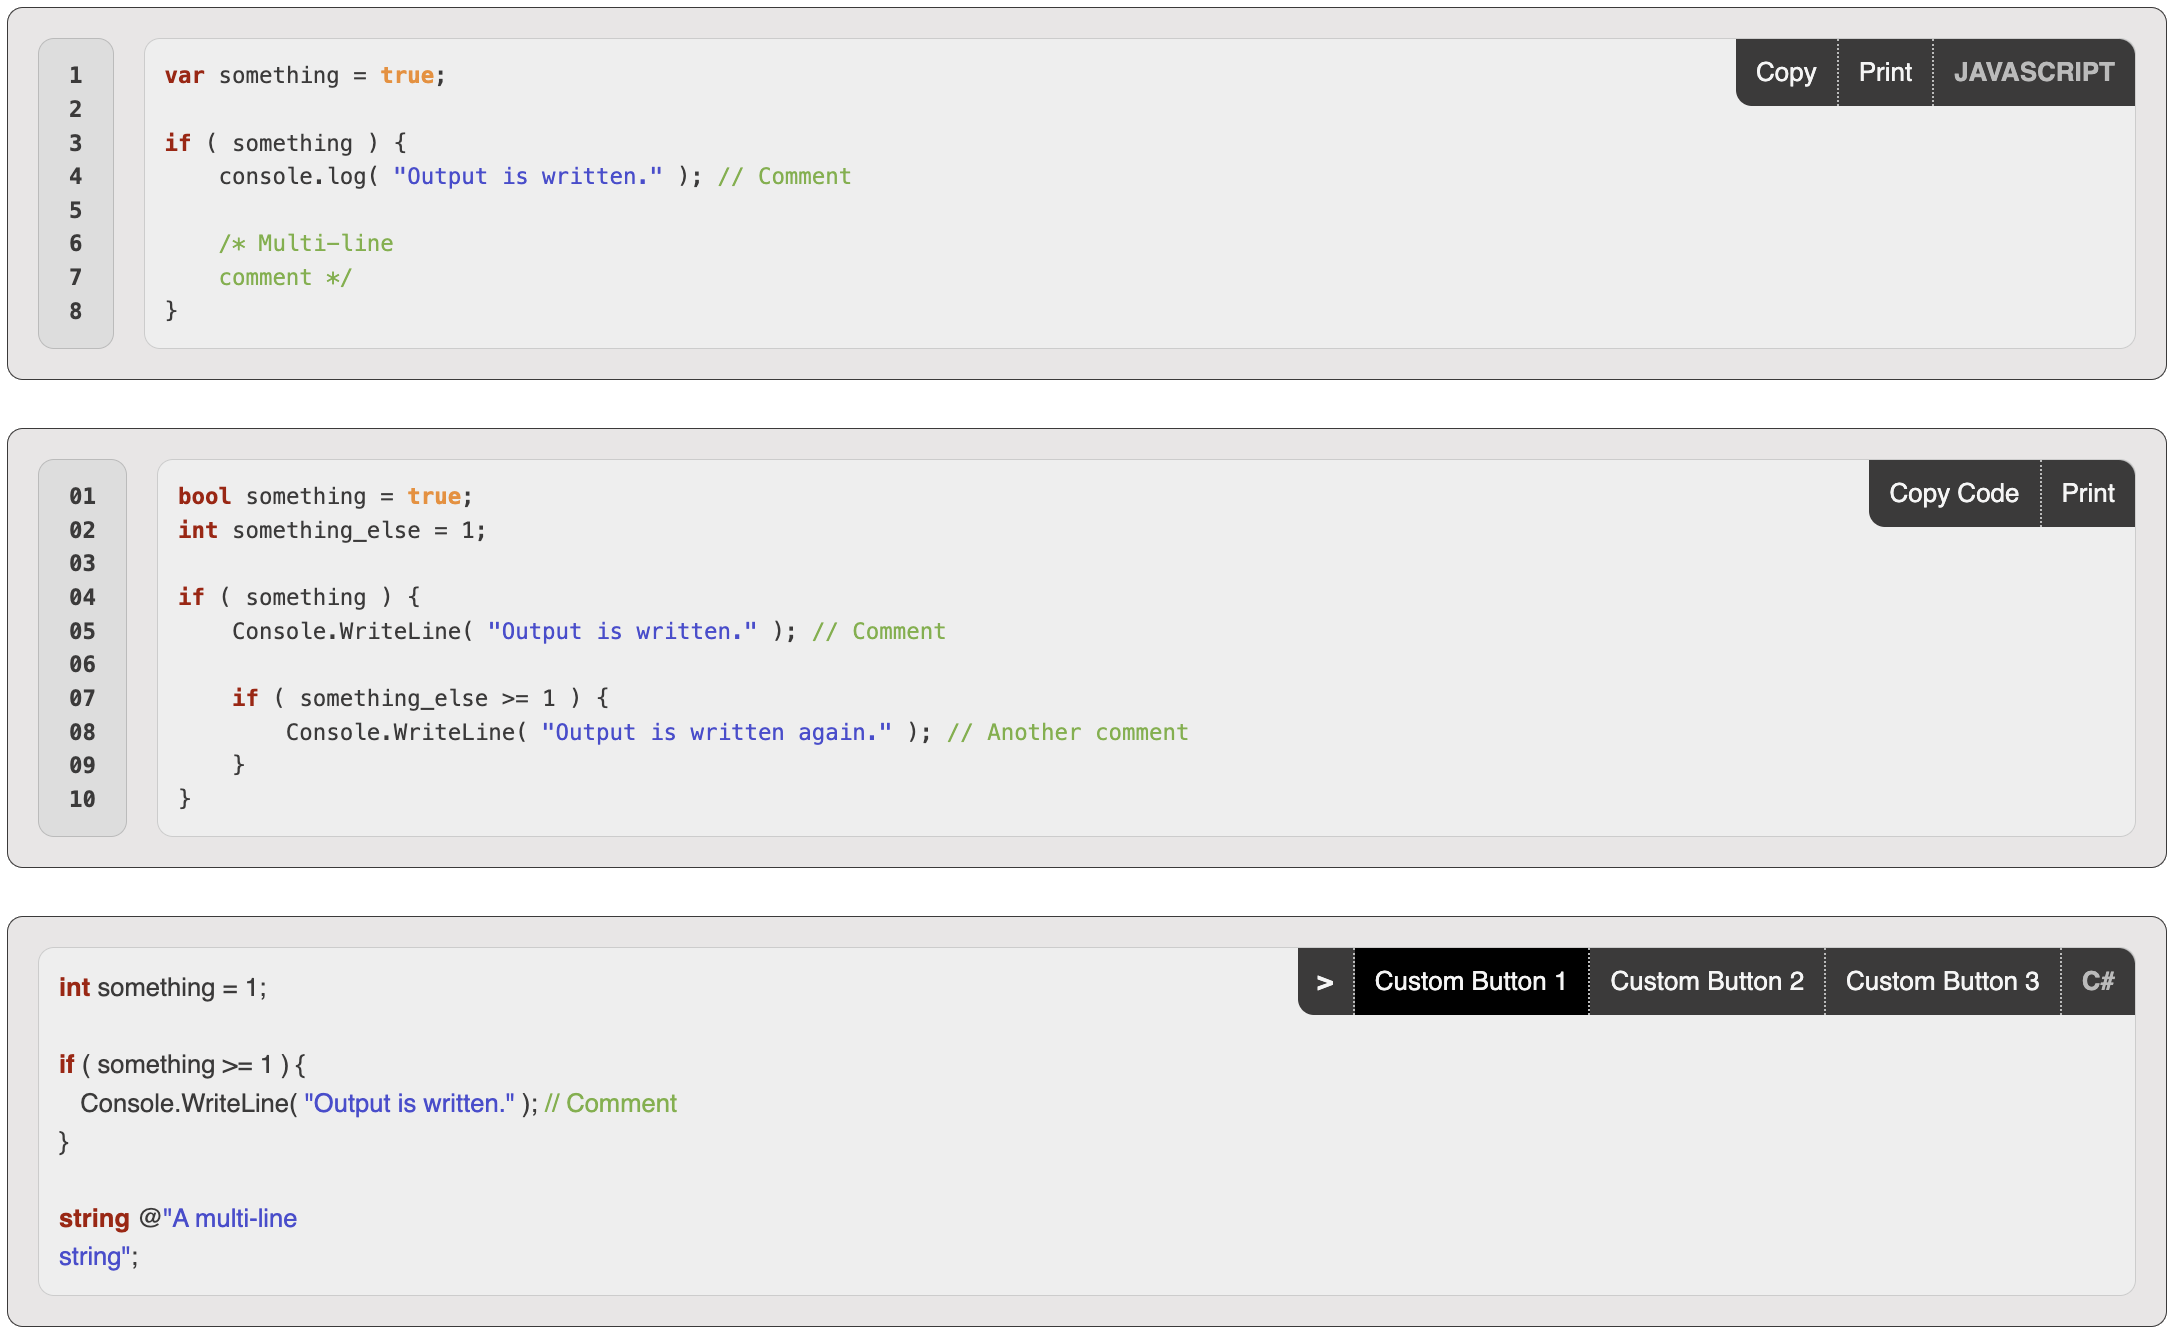The image size is (2175, 1336).
Task: Toggle the > arrow on C# toolbar
Action: tap(1325, 982)
